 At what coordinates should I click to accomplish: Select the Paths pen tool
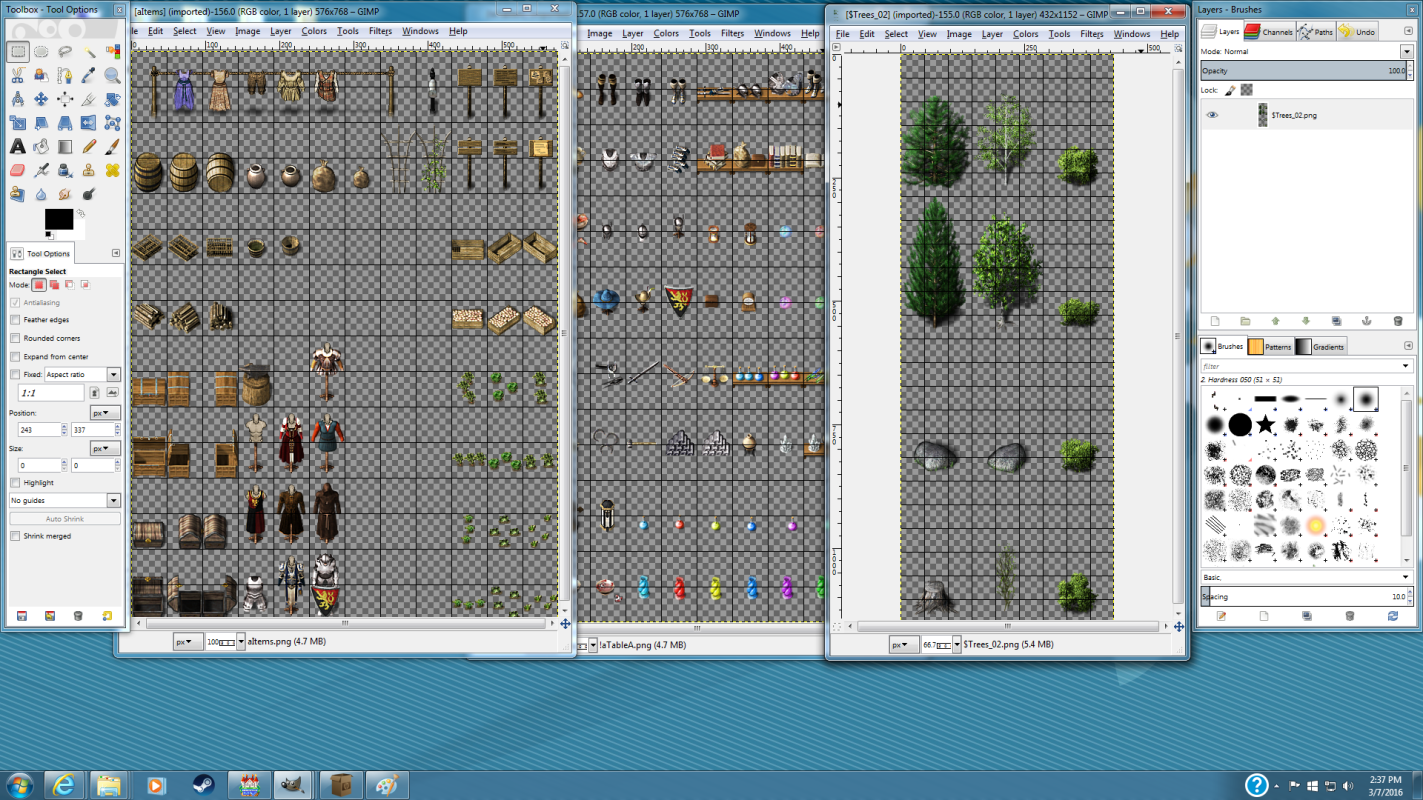[x=65, y=75]
